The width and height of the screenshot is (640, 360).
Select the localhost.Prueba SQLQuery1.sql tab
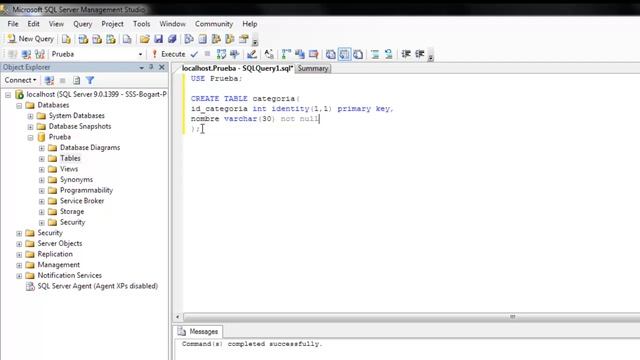click(237, 68)
